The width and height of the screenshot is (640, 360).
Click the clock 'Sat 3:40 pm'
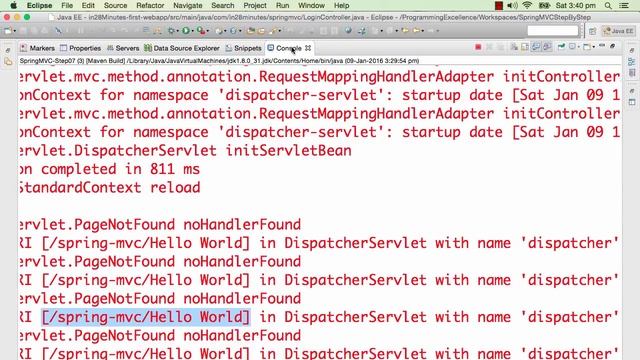(576, 5)
